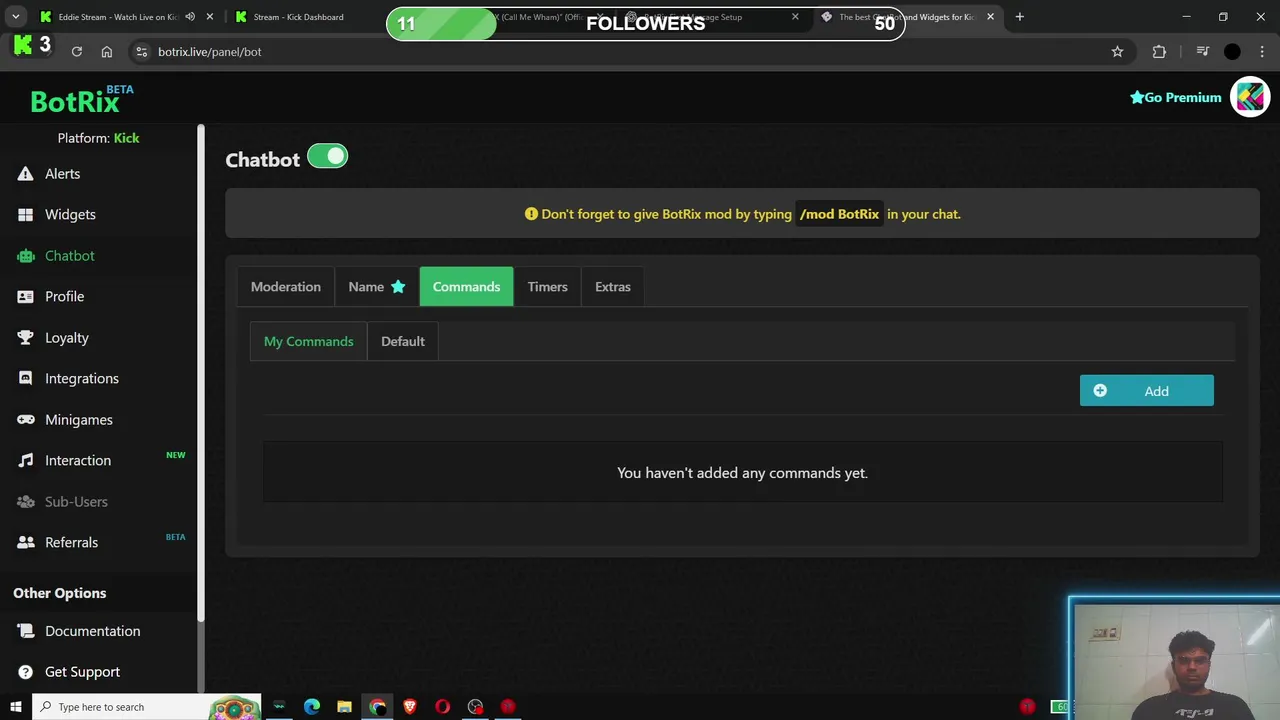Image resolution: width=1280 pixels, height=720 pixels.
Task: Click the Go Premium link
Action: 1176,97
